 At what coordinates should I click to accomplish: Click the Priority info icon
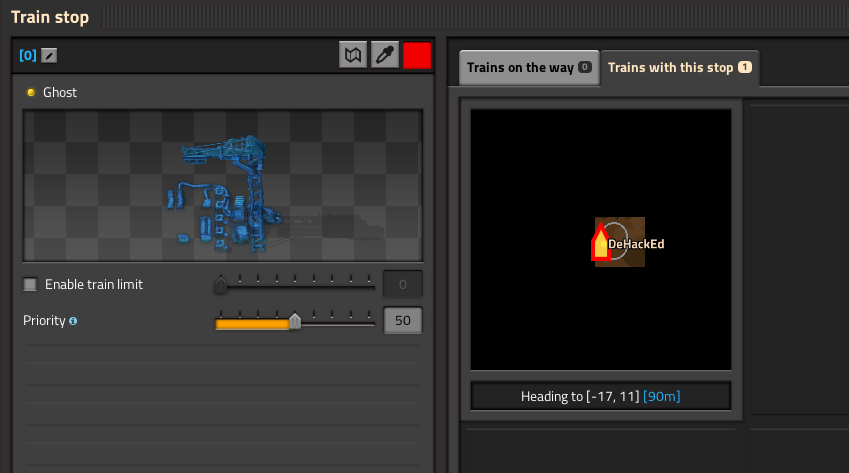73,321
